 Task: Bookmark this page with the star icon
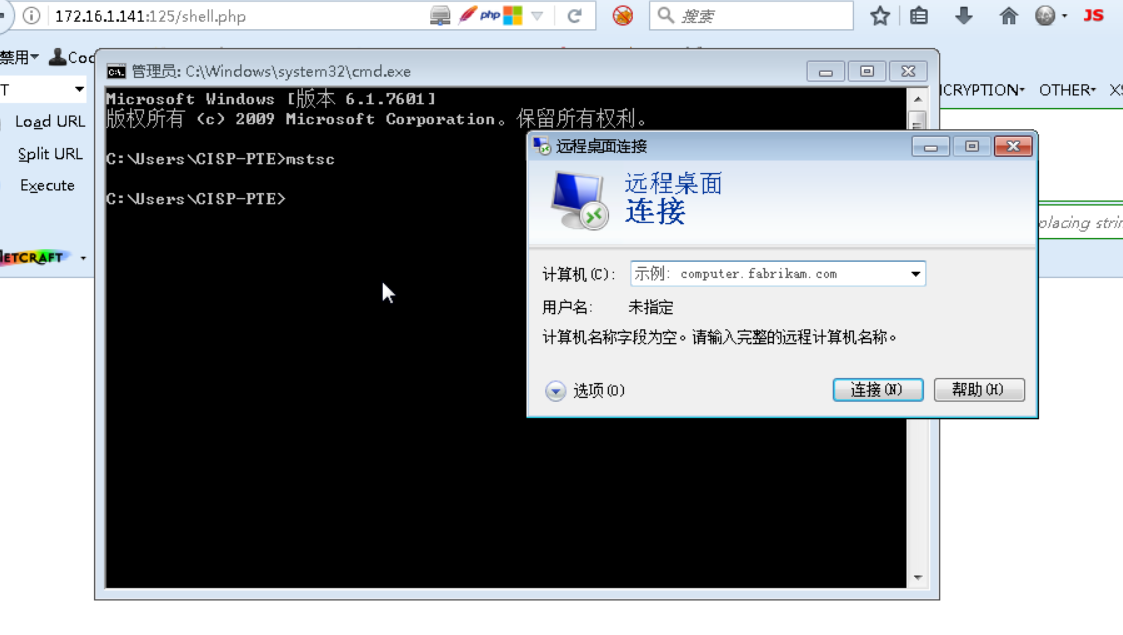point(879,16)
